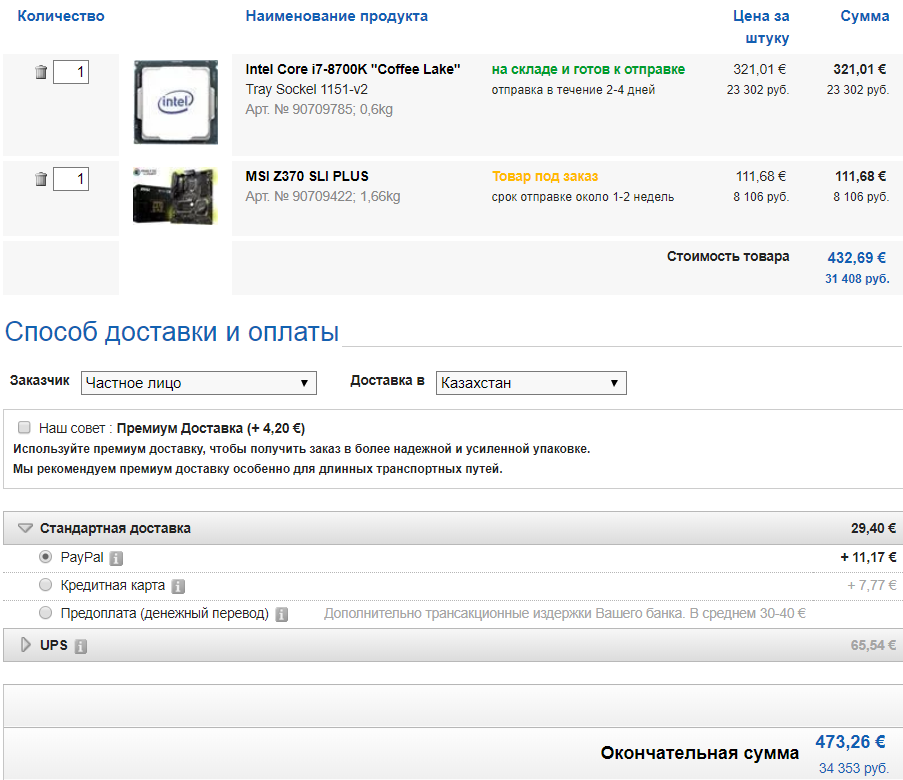Remove MSI Z370 SLI PLUS with trash icon
903x780 pixels.
(x=41, y=179)
